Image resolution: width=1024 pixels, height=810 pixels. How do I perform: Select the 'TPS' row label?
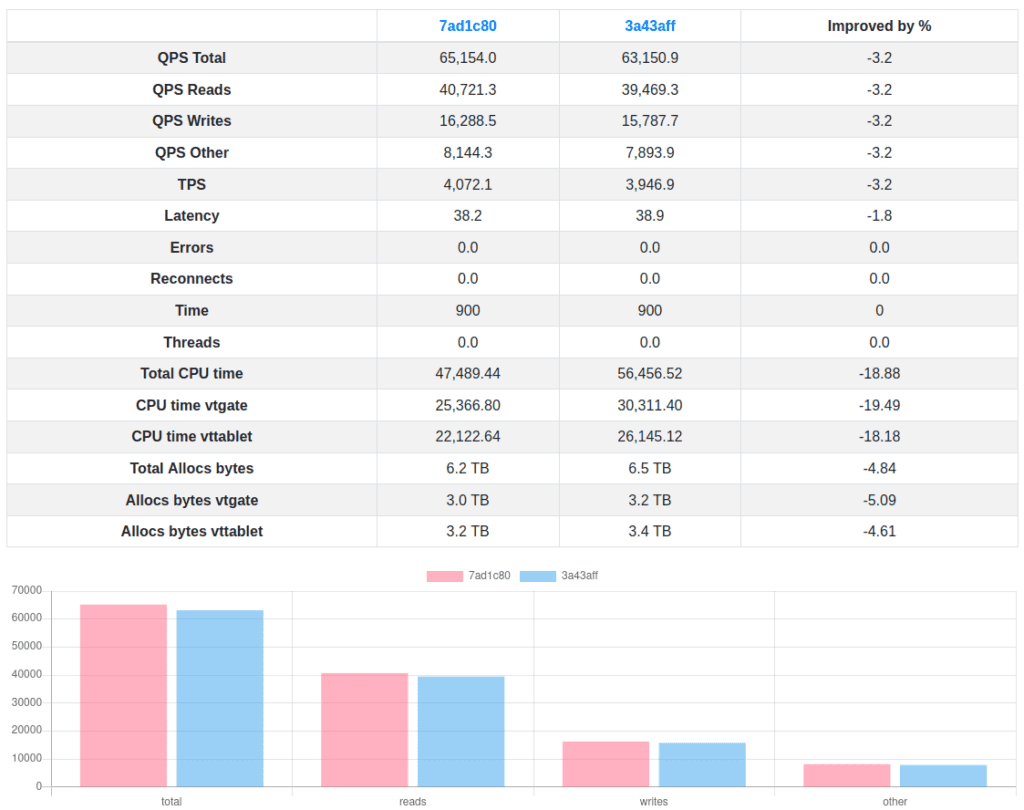[x=191, y=184]
